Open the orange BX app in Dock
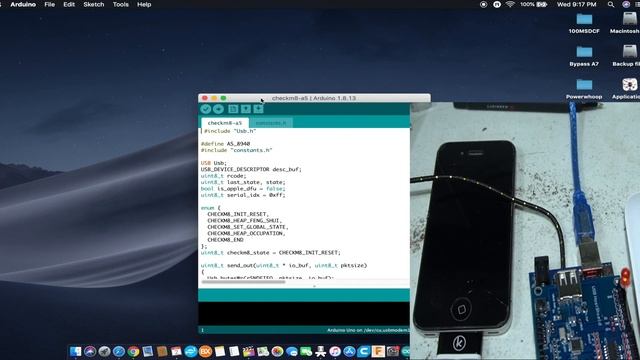This screenshot has width=640, height=360. 205,351
